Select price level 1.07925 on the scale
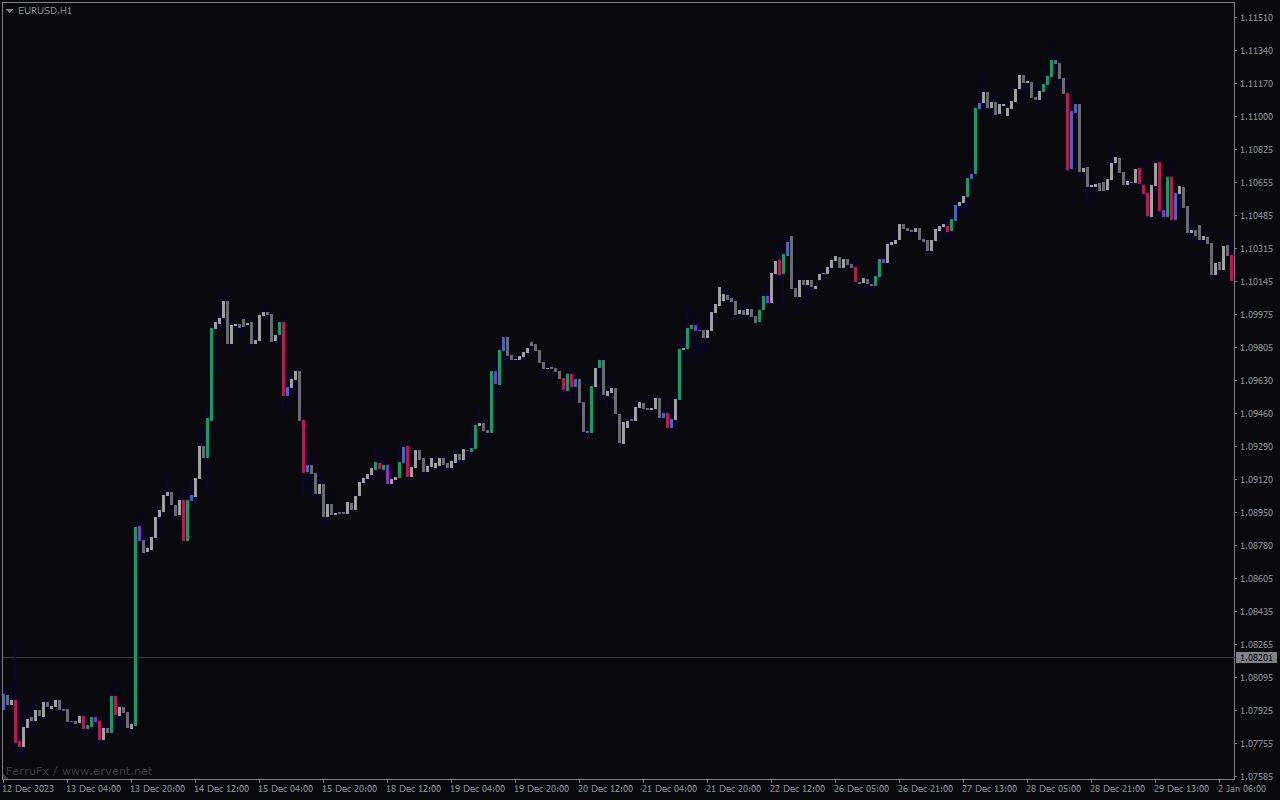The width and height of the screenshot is (1280, 800). click(1256, 710)
